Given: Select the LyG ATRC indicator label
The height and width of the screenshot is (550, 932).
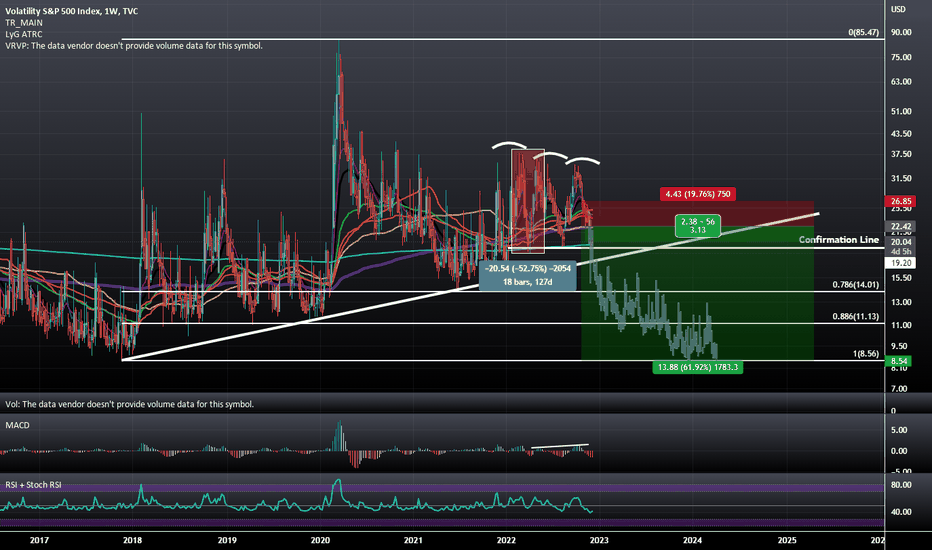Looking at the screenshot, I should (x=24, y=34).
